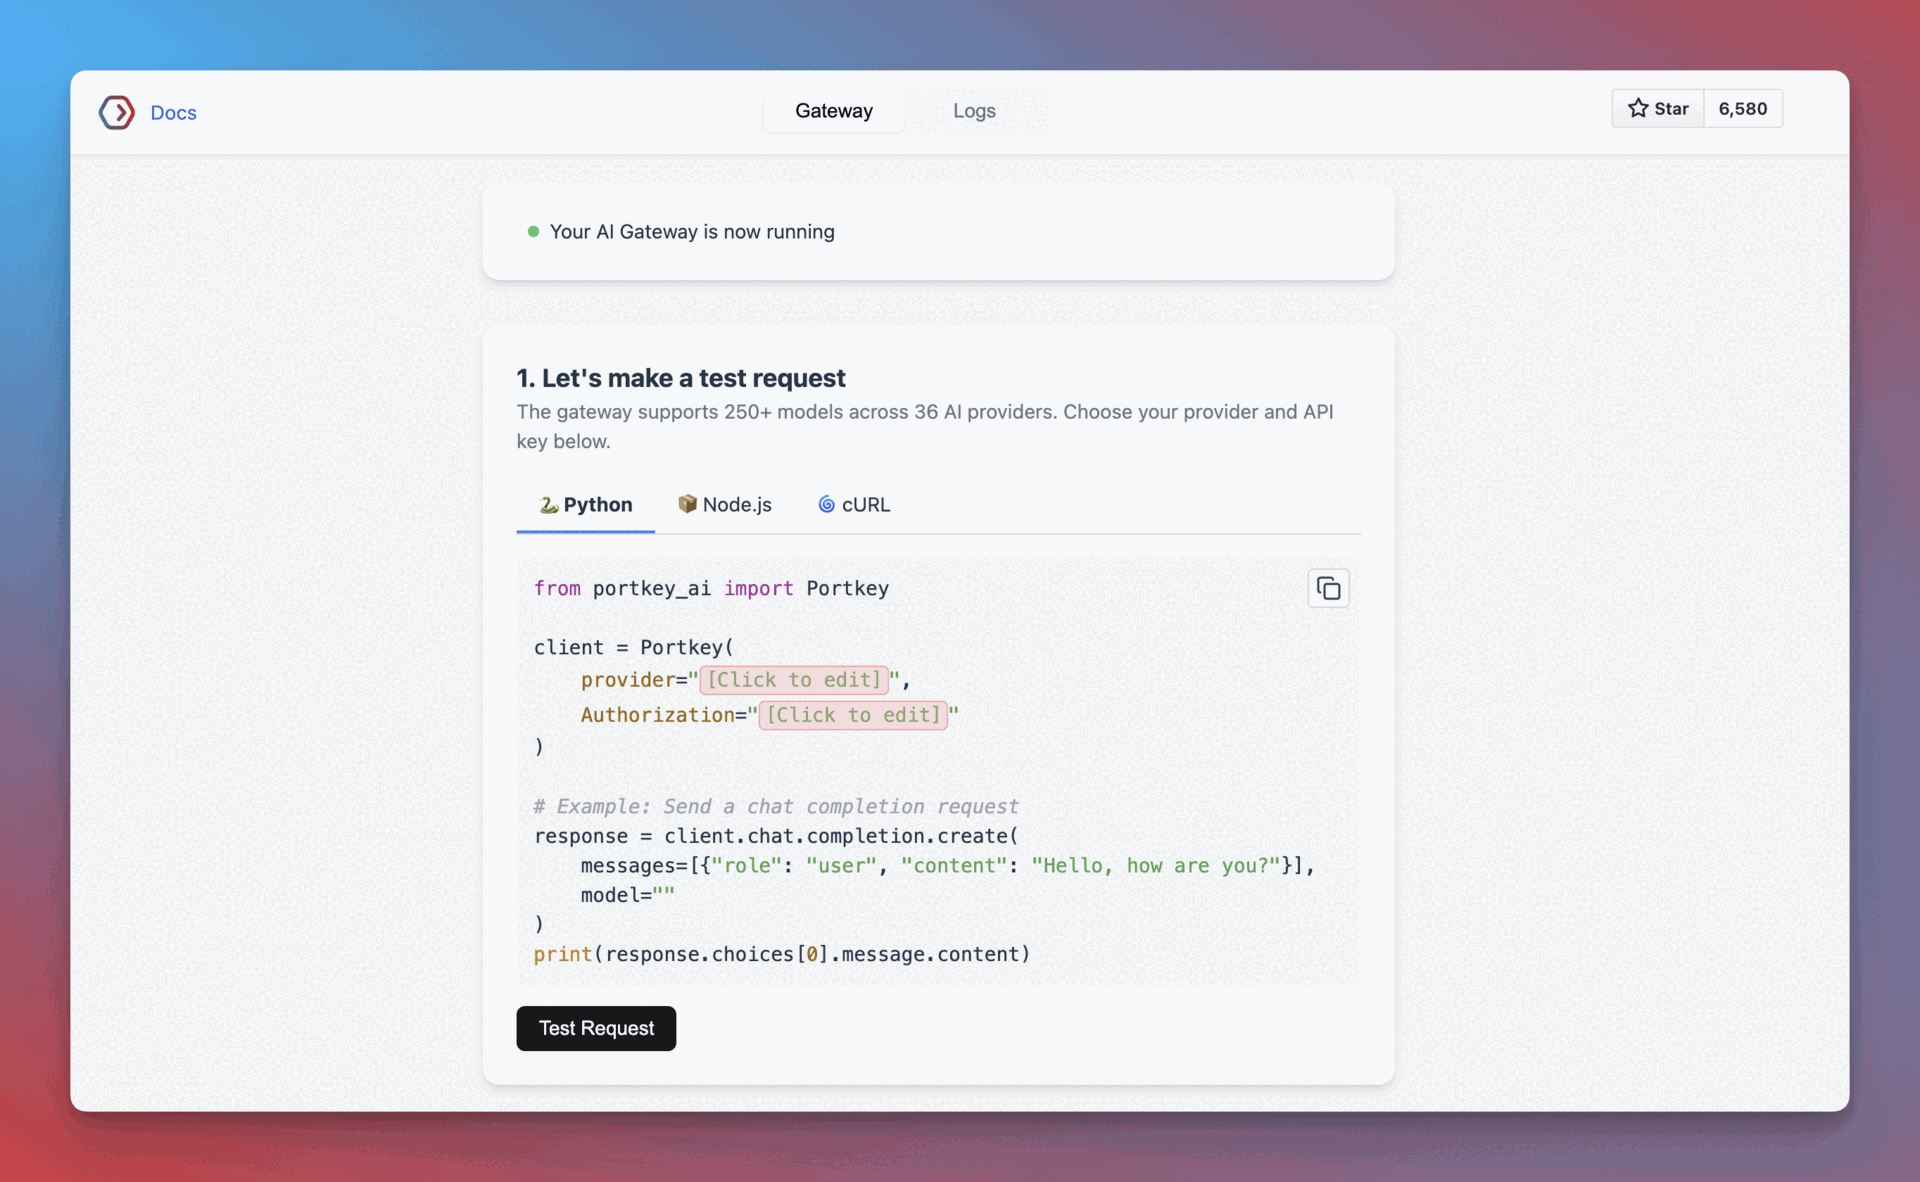Select the cURL language tab

pos(853,504)
